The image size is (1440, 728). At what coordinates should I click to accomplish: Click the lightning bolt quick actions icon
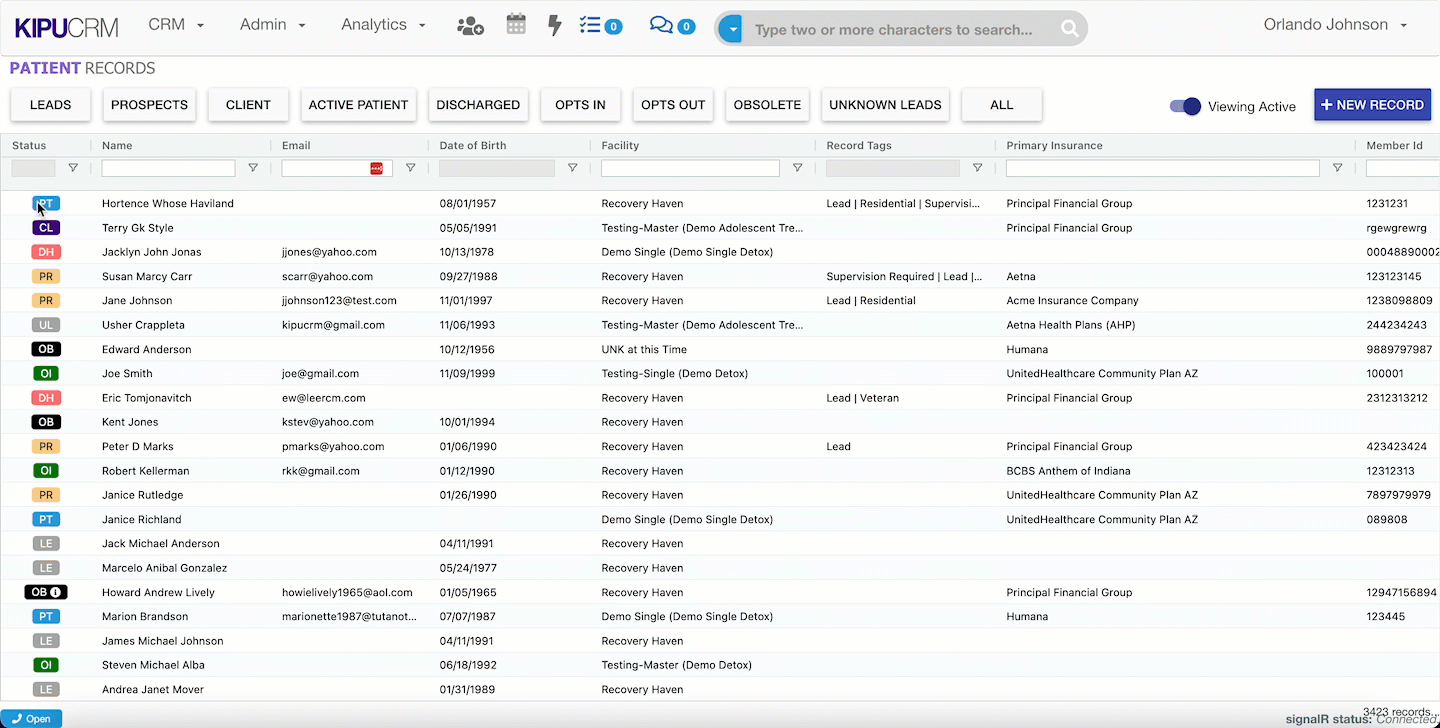point(554,25)
